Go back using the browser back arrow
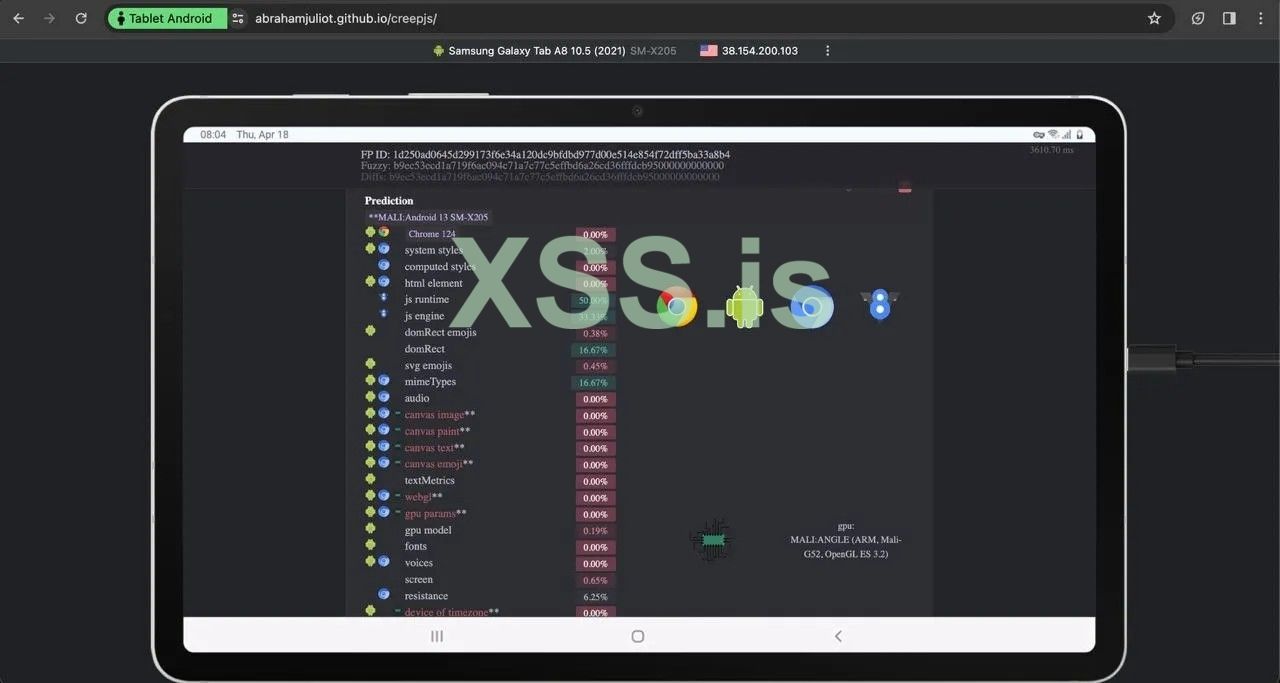1280x683 pixels. pyautogui.click(x=18, y=18)
